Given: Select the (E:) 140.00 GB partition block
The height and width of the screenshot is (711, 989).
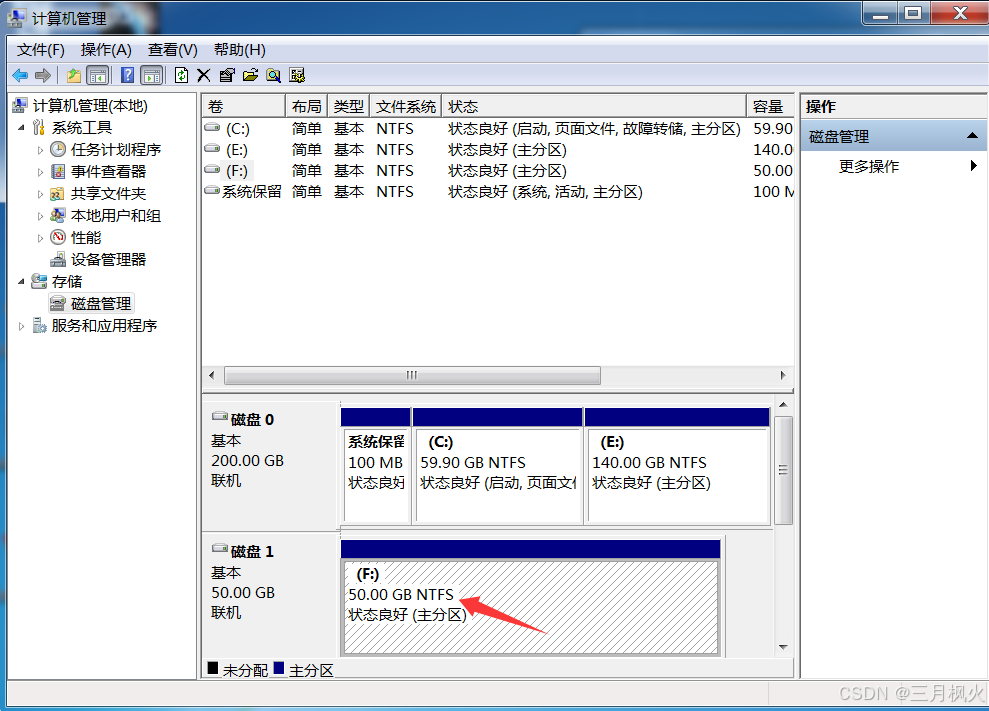Looking at the screenshot, I should [x=677, y=466].
